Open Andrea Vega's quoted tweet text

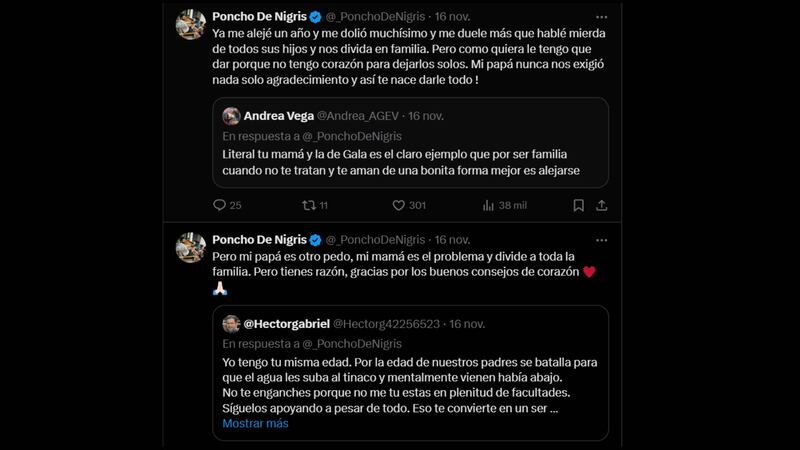tap(400, 162)
